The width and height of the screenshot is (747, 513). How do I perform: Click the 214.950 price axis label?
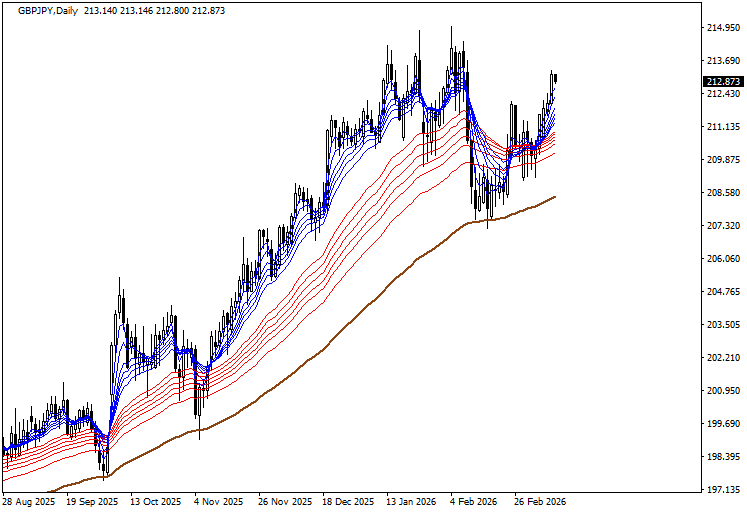coord(722,28)
